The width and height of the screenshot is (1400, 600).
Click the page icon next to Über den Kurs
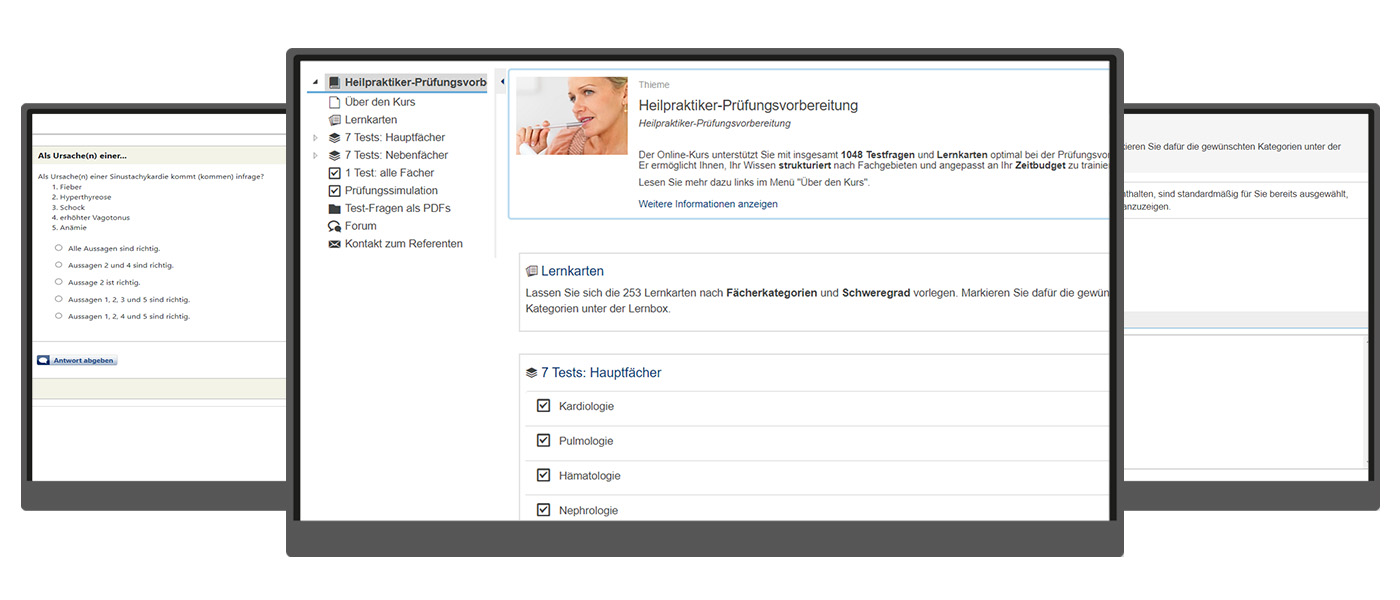pos(334,102)
